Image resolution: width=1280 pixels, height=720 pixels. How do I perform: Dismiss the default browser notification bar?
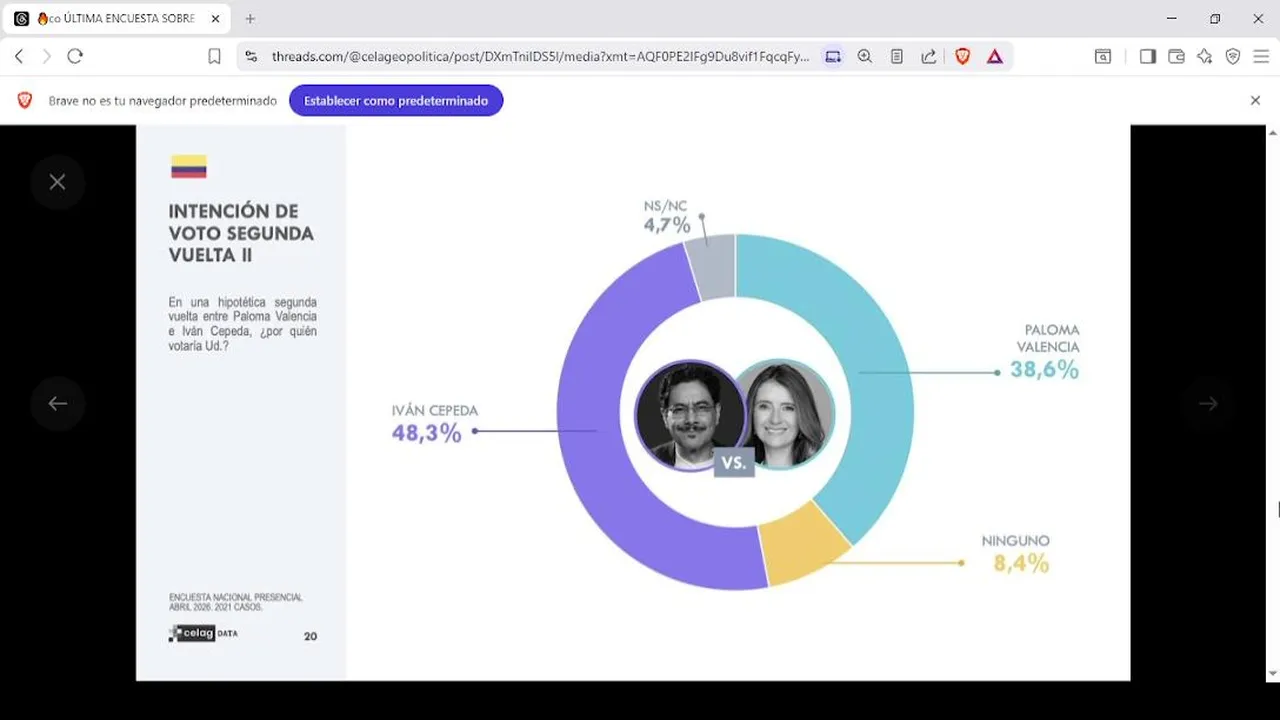1255,101
